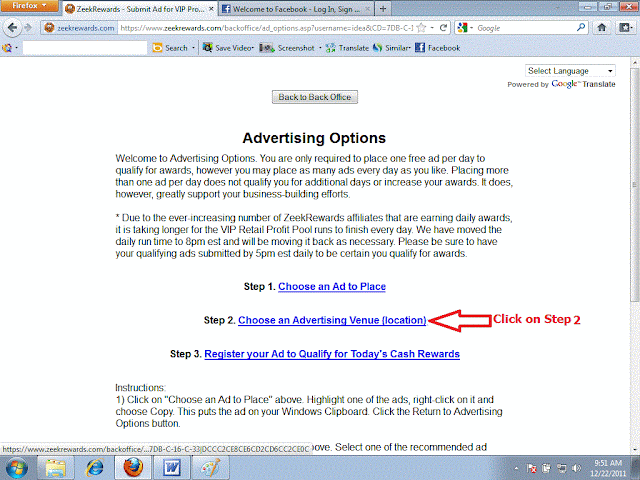Open the Google search engine selector
640x480 pixels.
pyautogui.click(x=465, y=28)
